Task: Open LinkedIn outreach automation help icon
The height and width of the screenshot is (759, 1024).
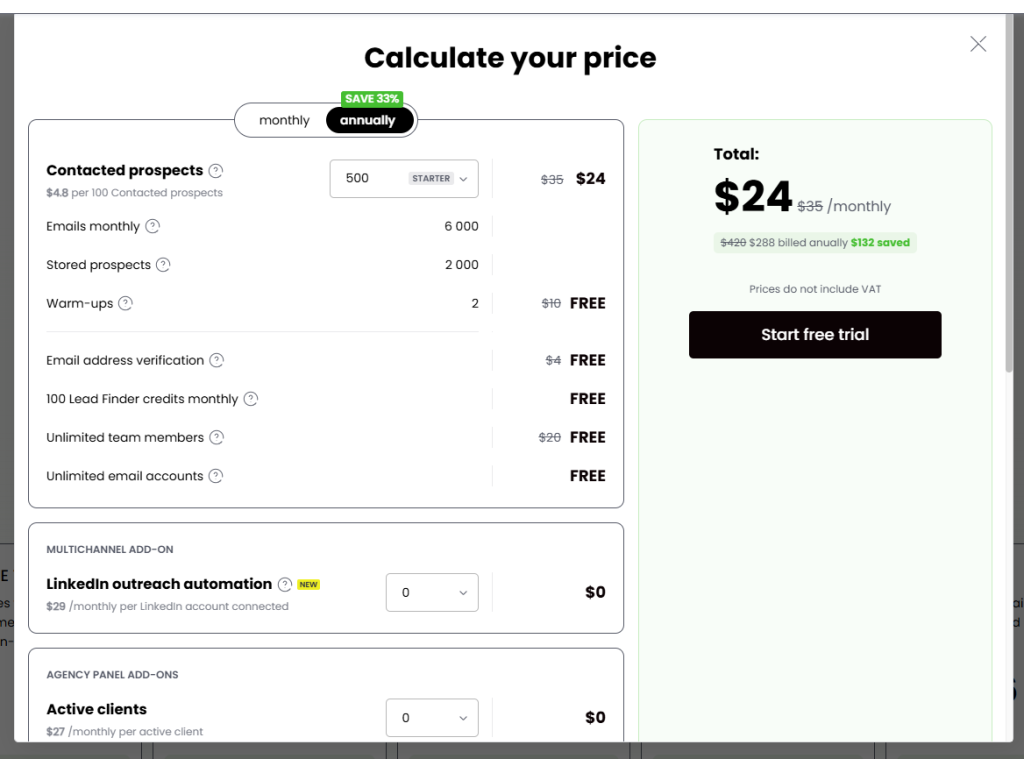Action: 287,584
